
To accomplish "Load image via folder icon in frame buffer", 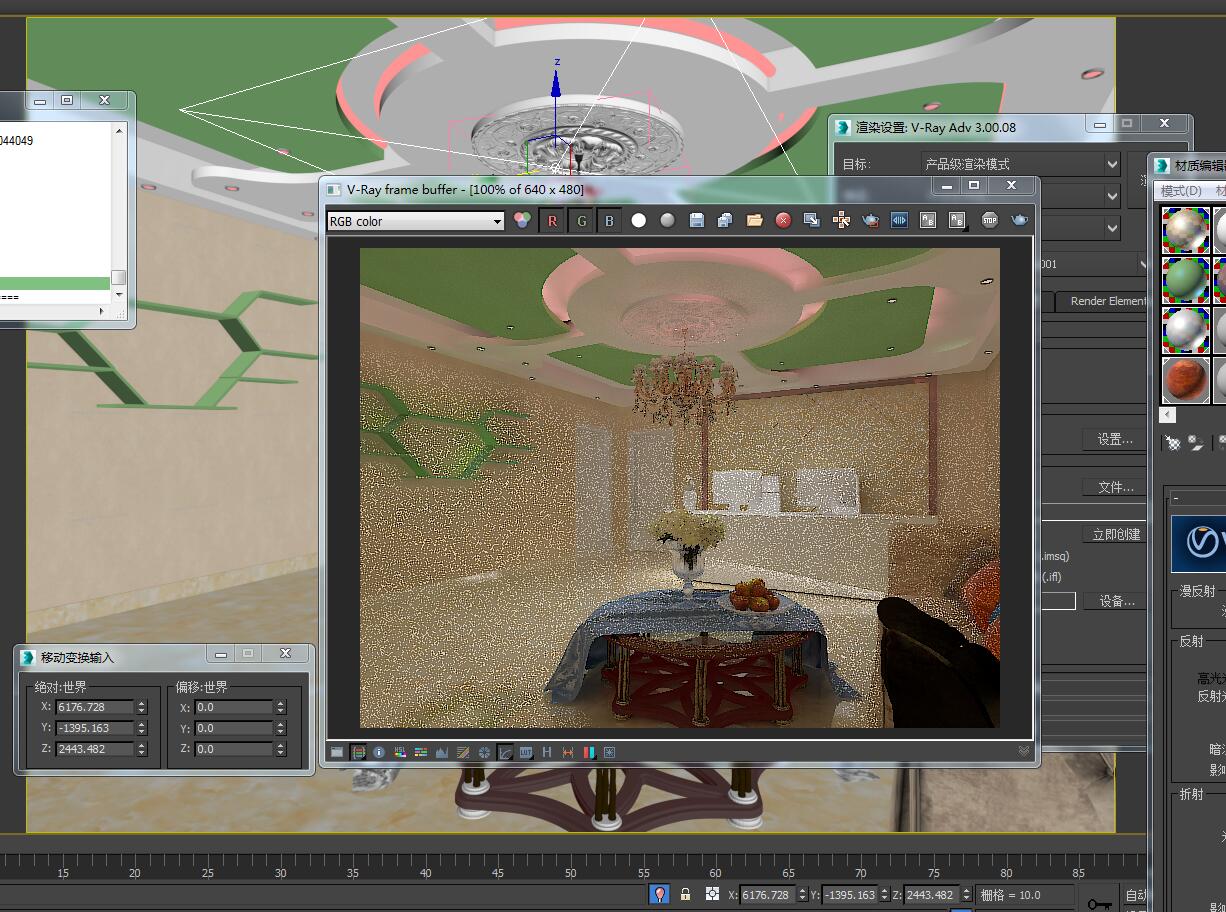I will 755,221.
